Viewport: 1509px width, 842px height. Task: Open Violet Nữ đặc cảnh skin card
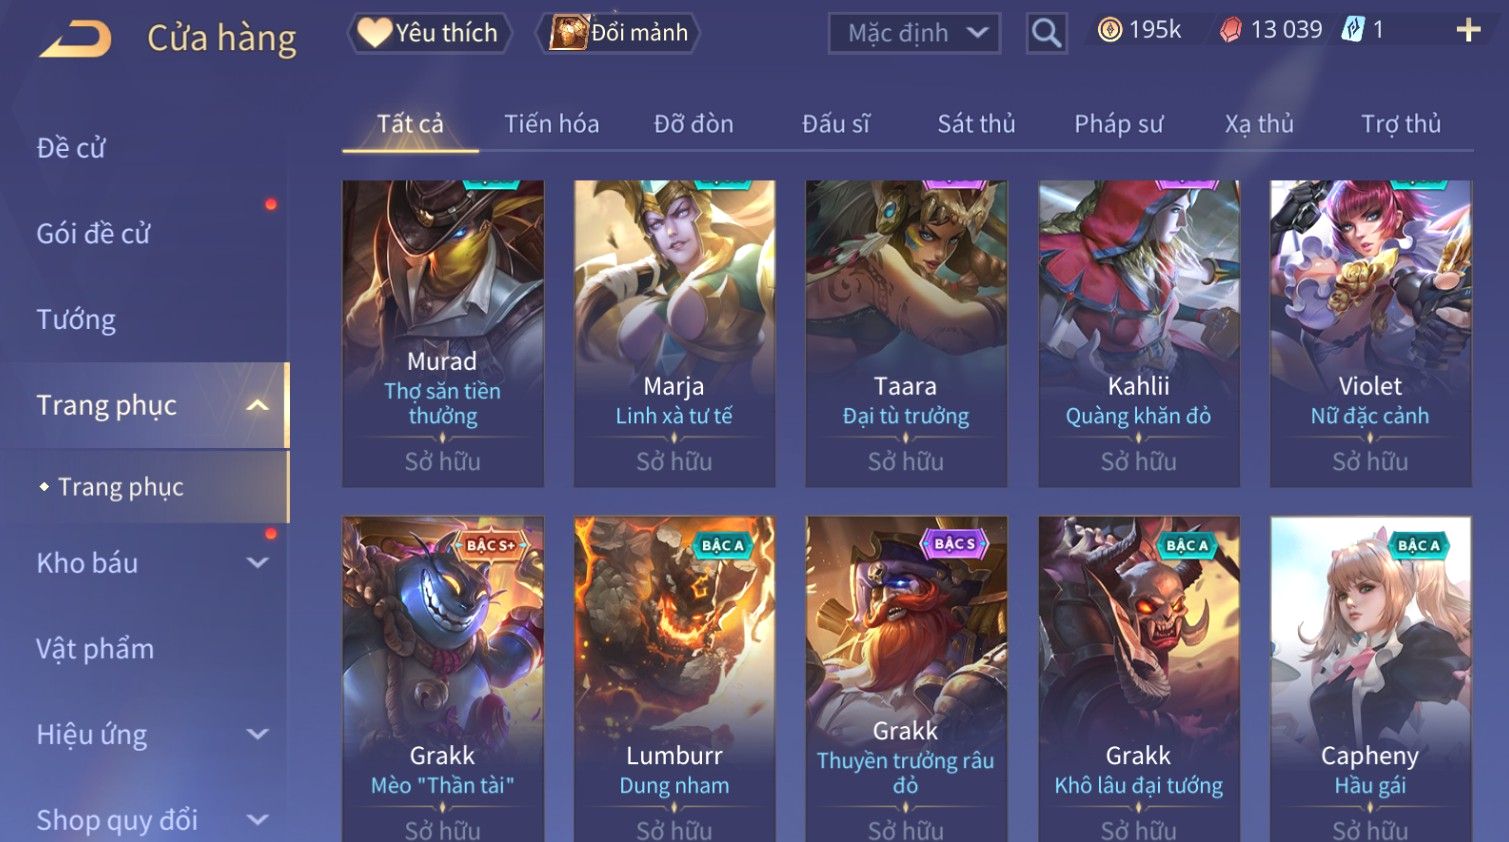pos(1370,334)
